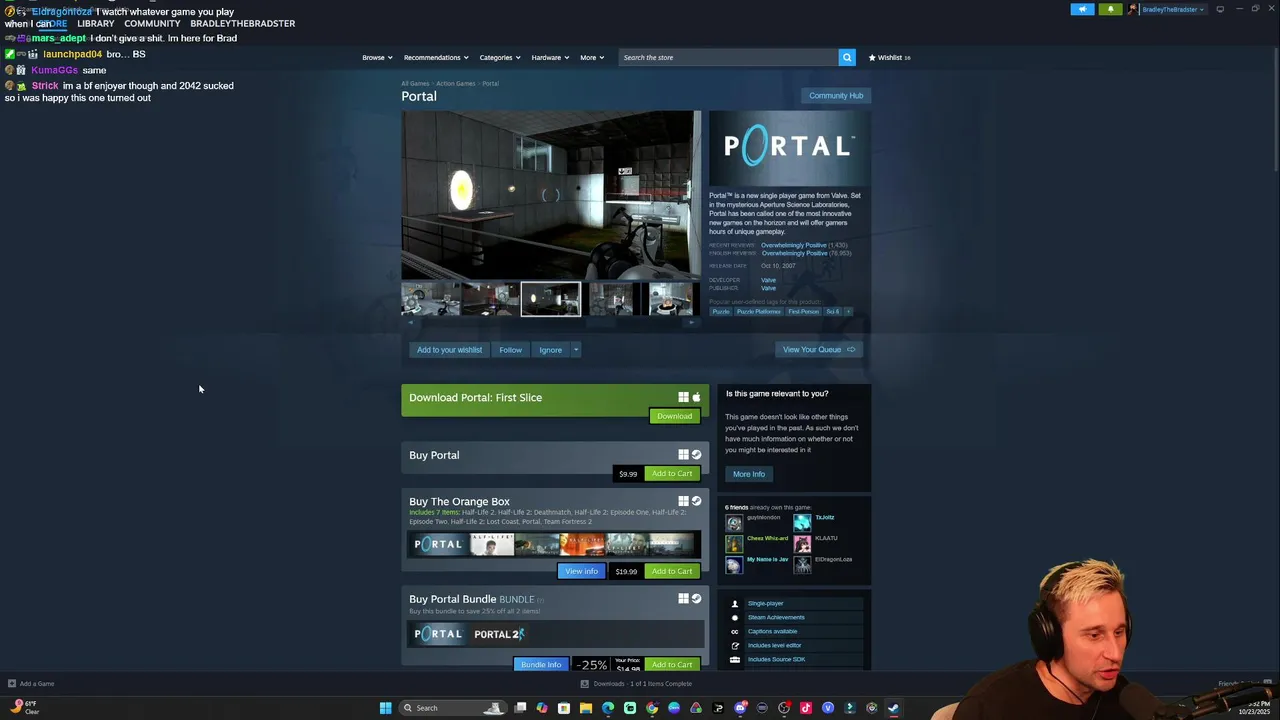Open Discord from taskbar
Image resolution: width=1280 pixels, height=720 pixels.
point(740,708)
